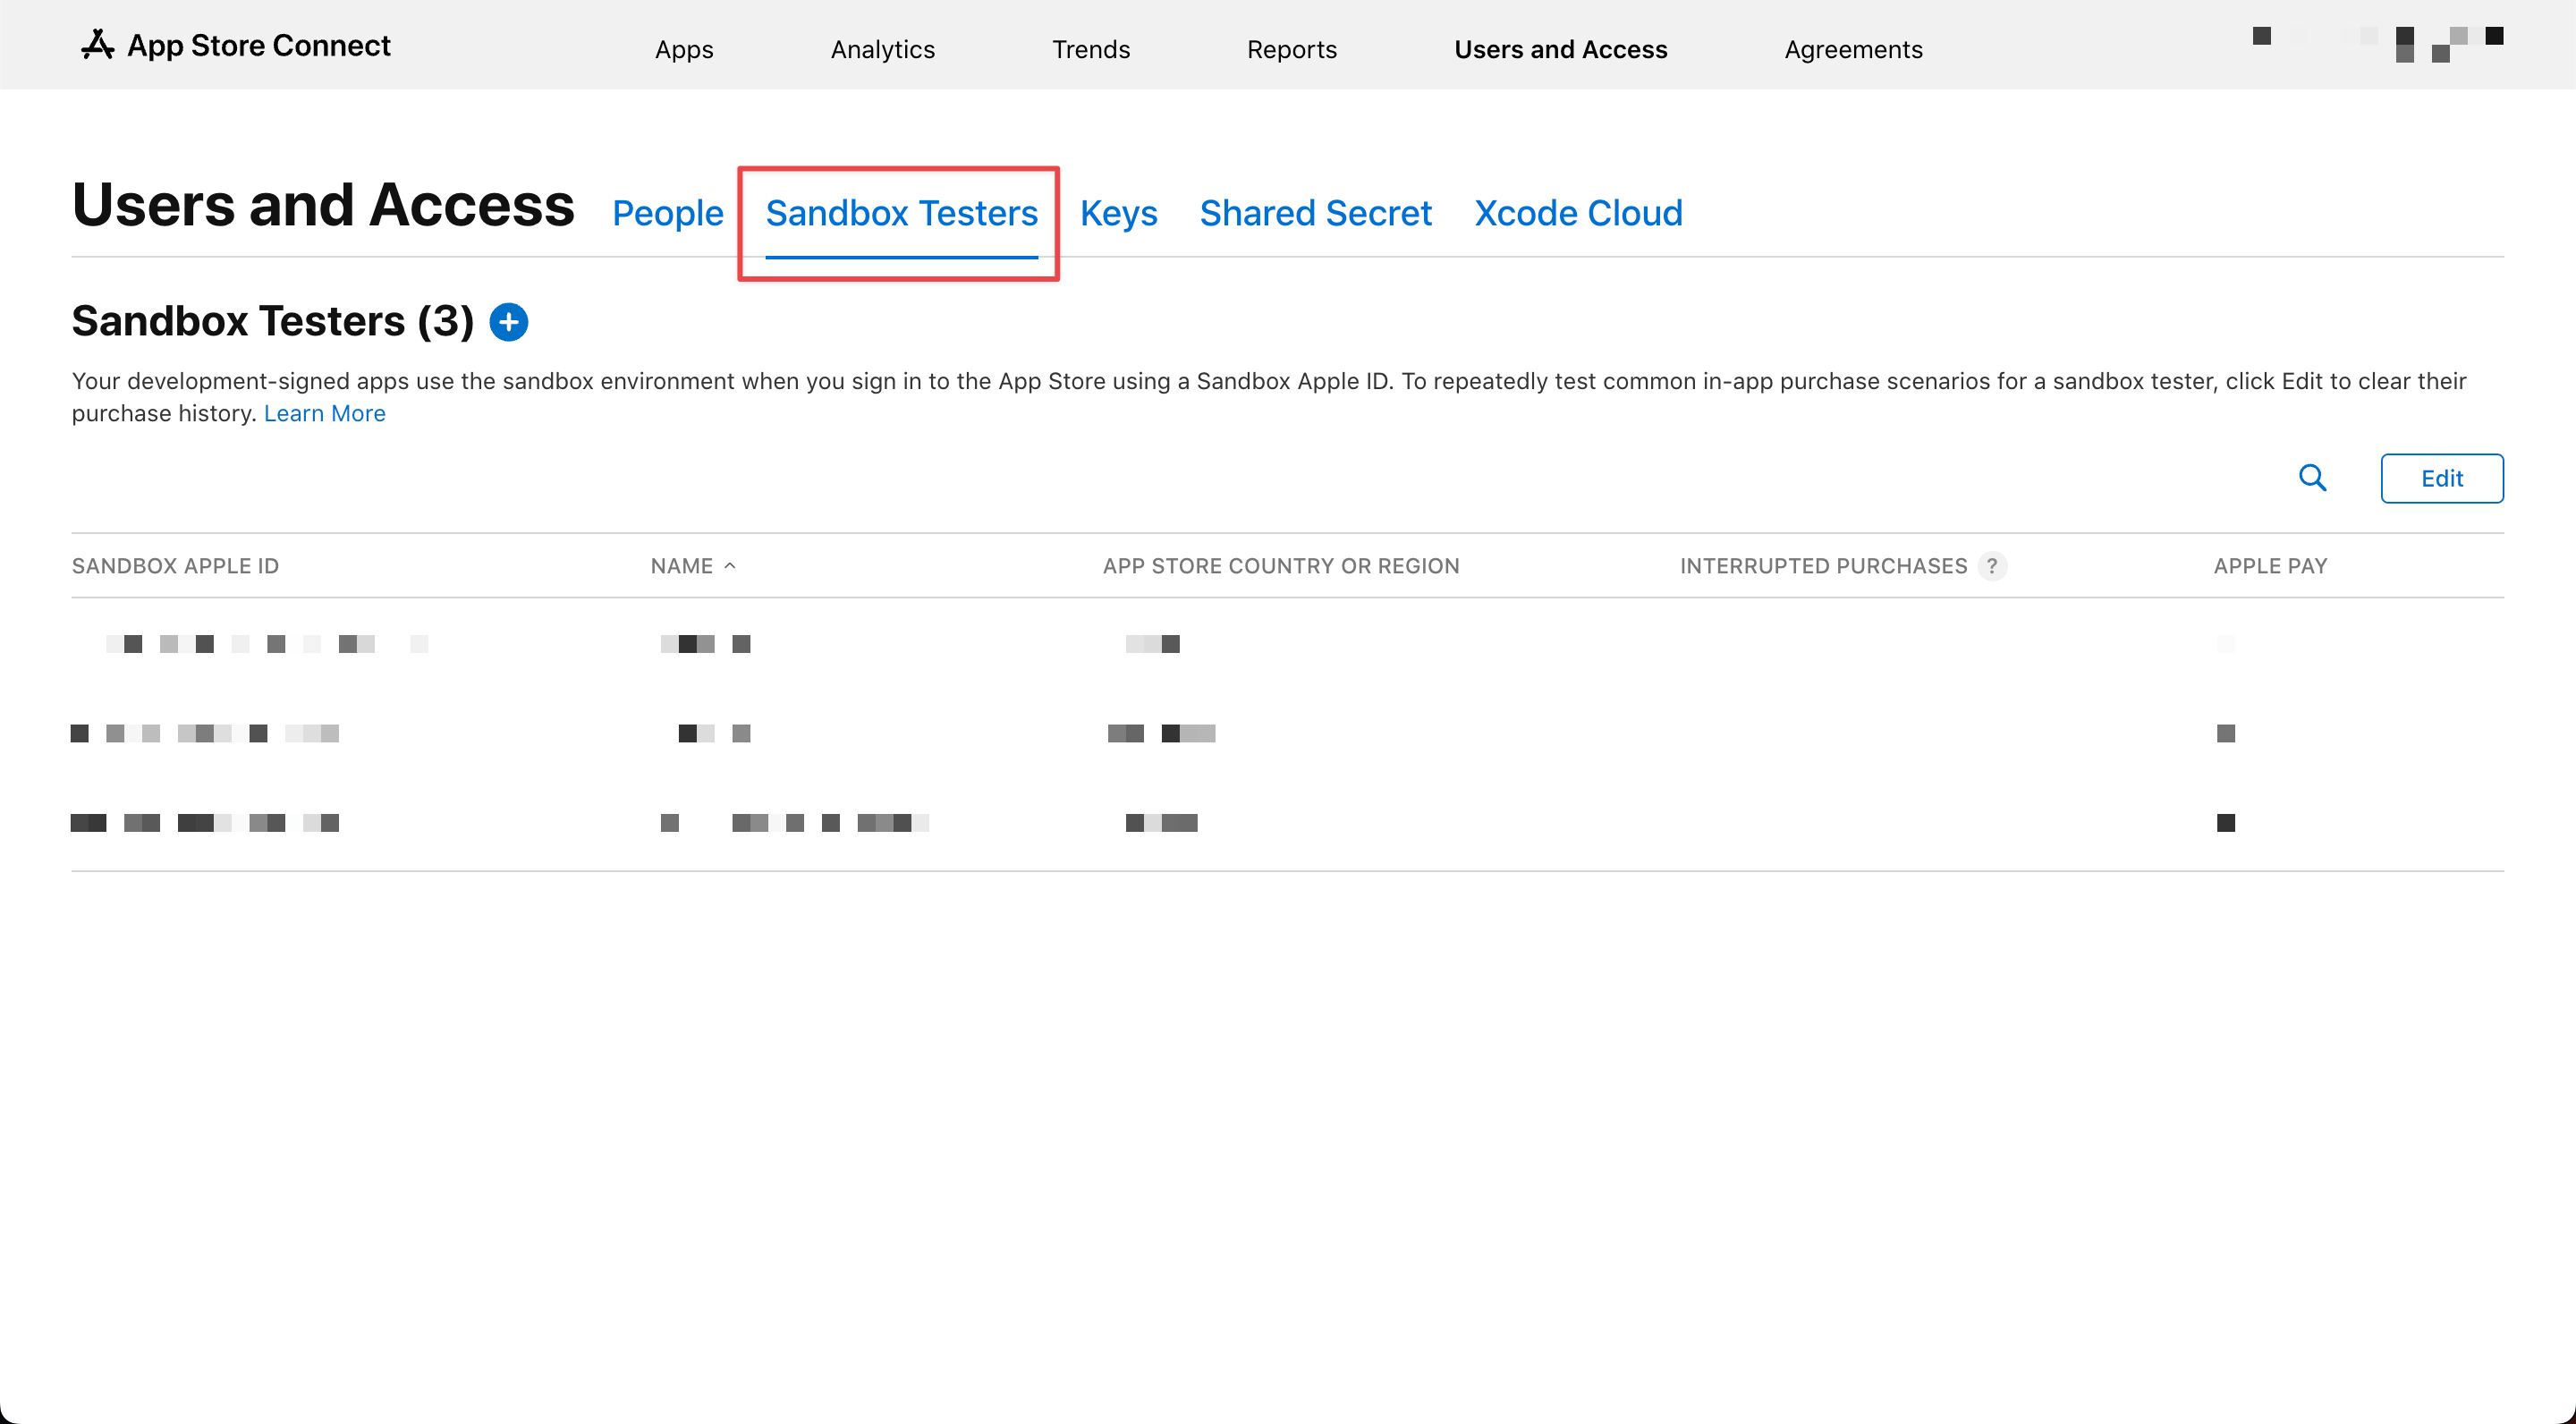Click the App Store Connect title text
The width and height of the screenshot is (2576, 1424).
258,45
